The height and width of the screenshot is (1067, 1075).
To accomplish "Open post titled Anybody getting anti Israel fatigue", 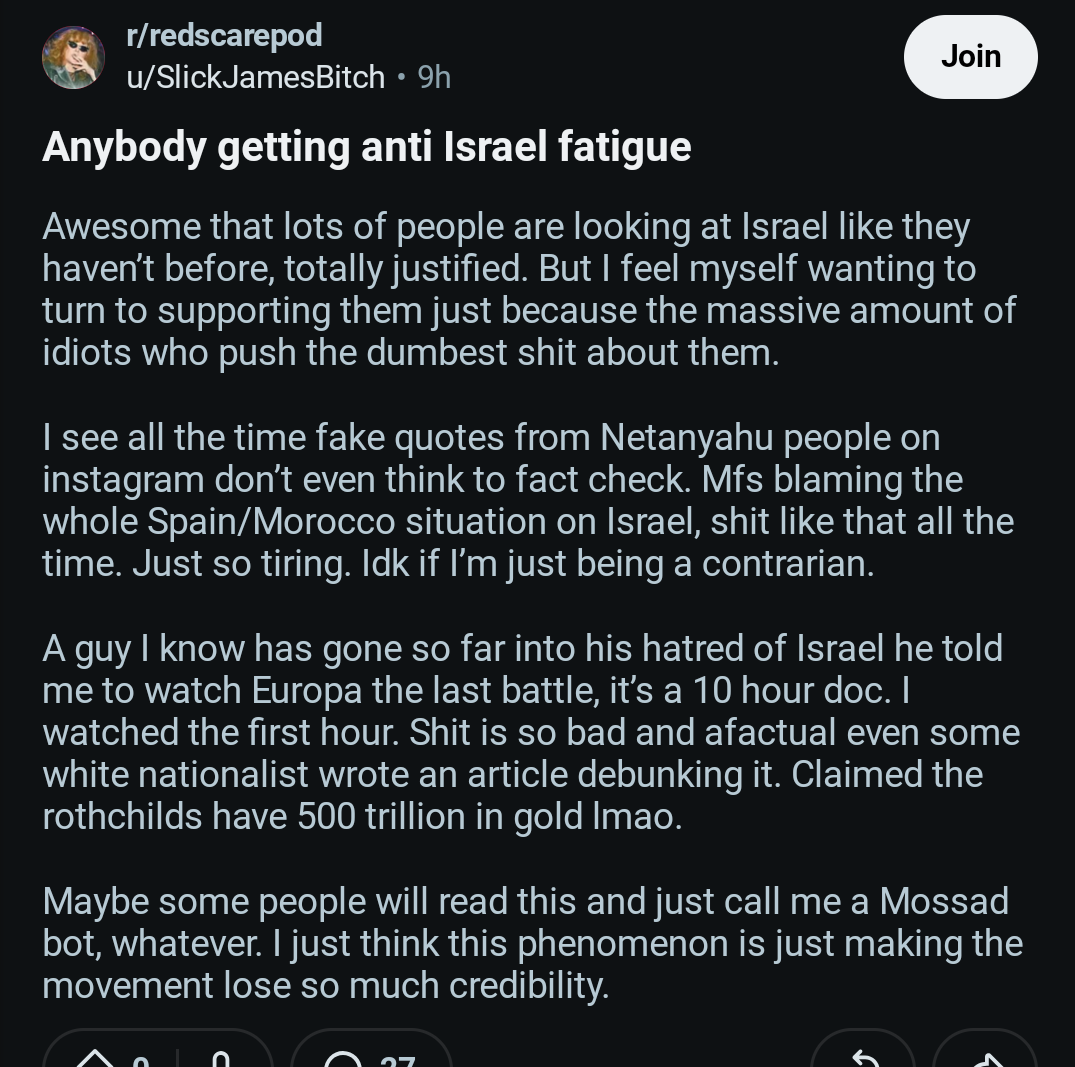I will 367,147.
